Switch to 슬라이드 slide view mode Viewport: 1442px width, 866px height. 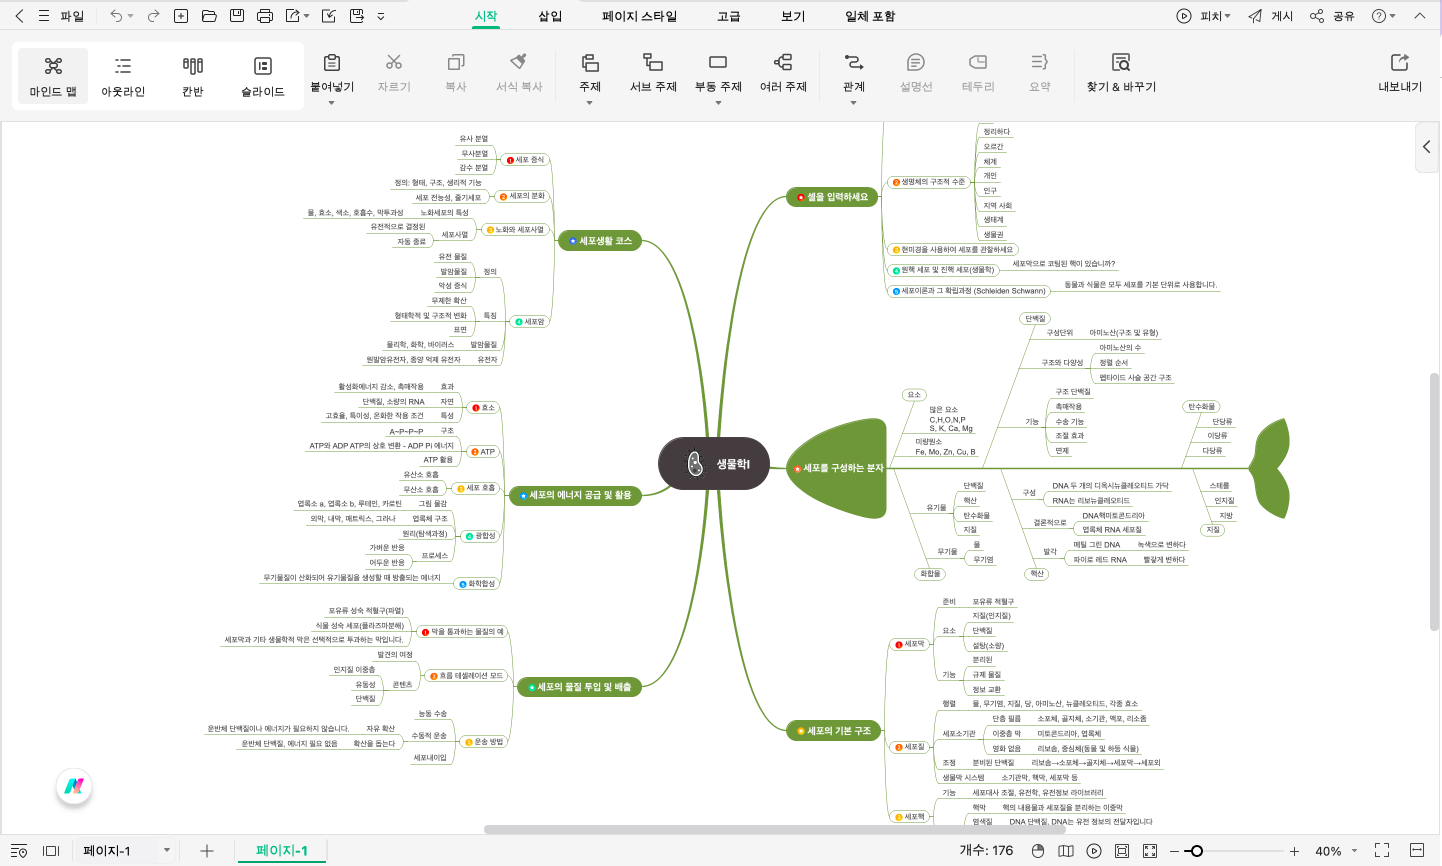click(x=263, y=76)
